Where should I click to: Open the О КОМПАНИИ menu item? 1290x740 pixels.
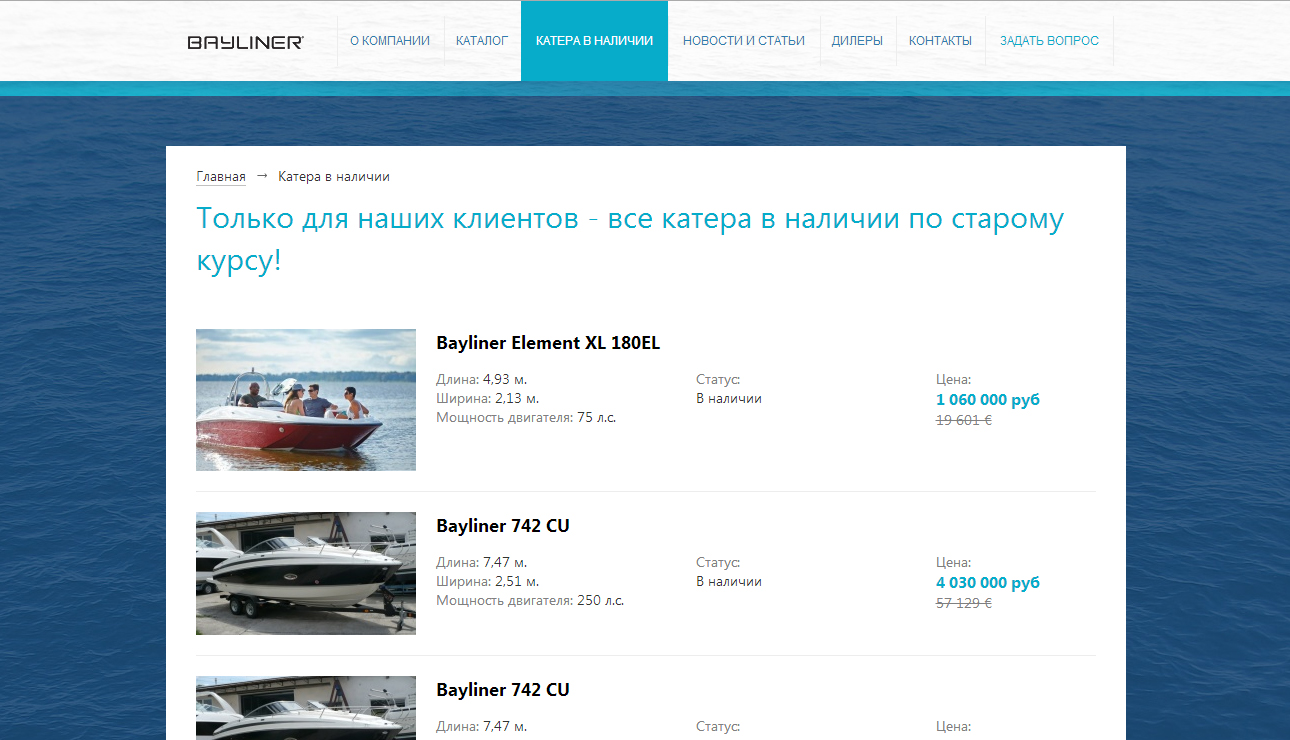coord(390,41)
